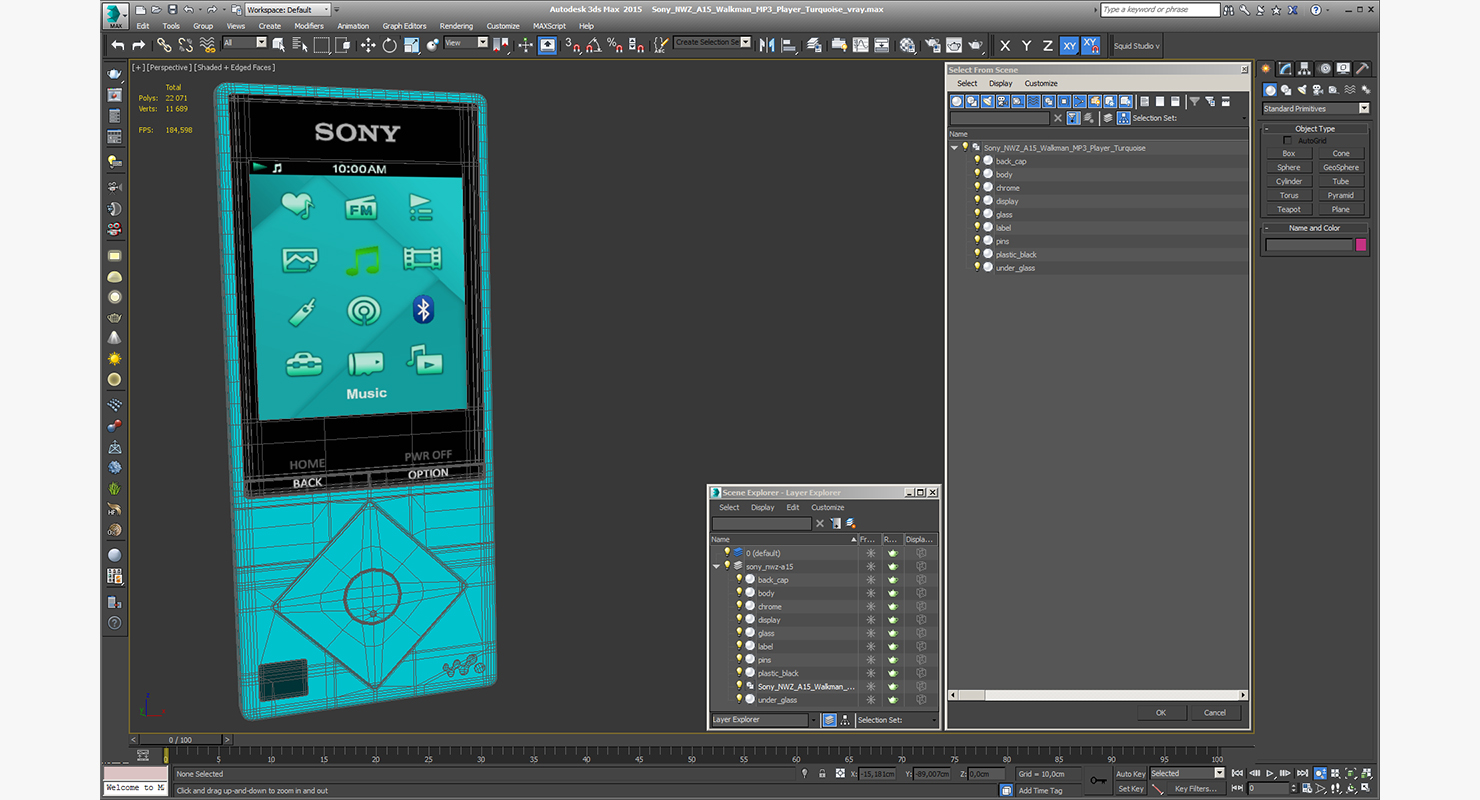Click the search field in Select From Scene

point(999,118)
